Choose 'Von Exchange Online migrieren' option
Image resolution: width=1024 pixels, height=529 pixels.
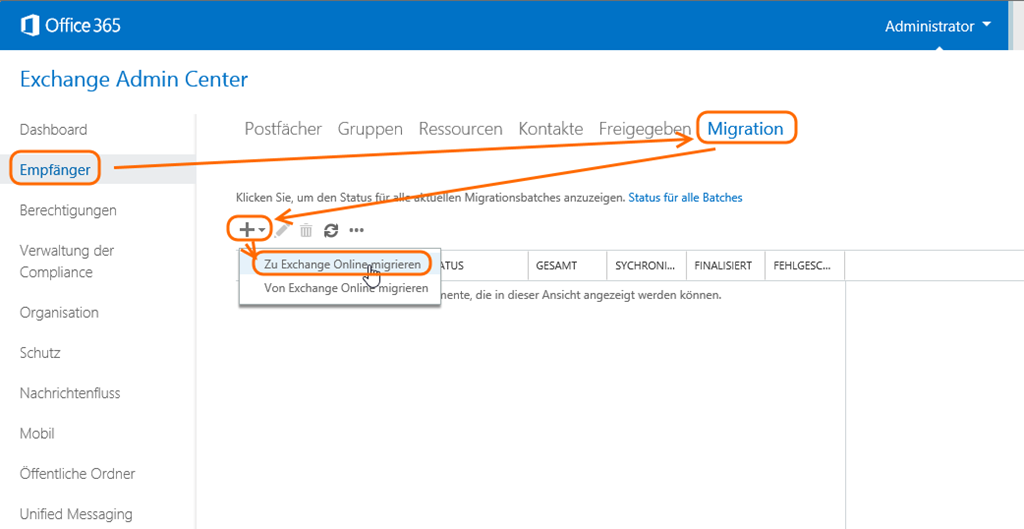[346, 288]
